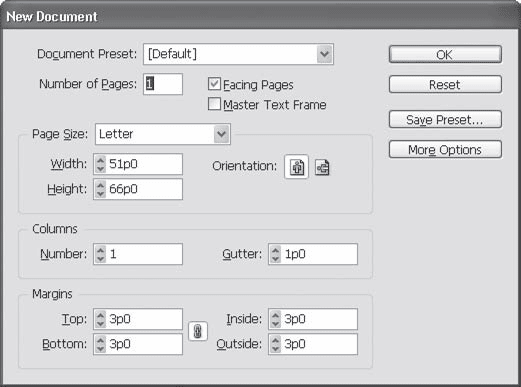Click the Save Preset button
The height and width of the screenshot is (387, 521).
point(445,119)
